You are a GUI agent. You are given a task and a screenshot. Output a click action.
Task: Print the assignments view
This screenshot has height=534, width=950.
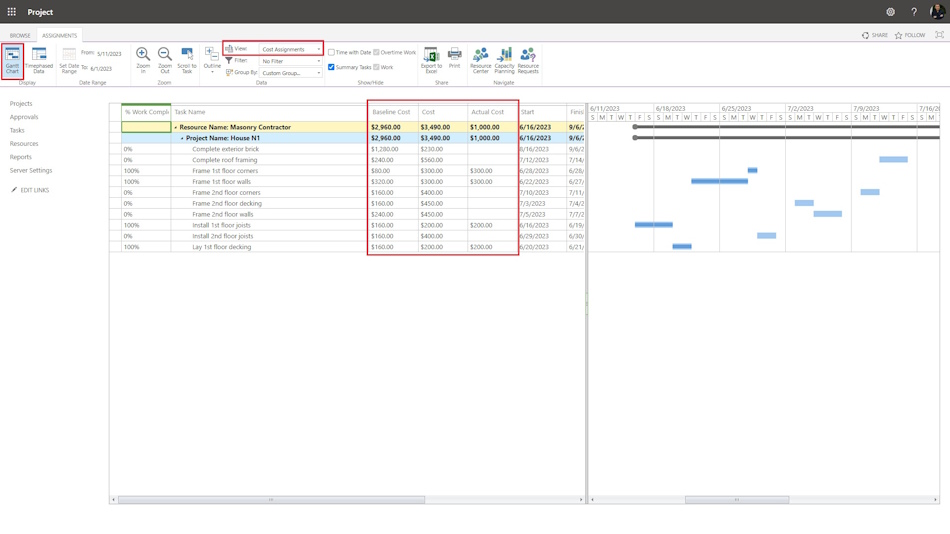coord(454,58)
